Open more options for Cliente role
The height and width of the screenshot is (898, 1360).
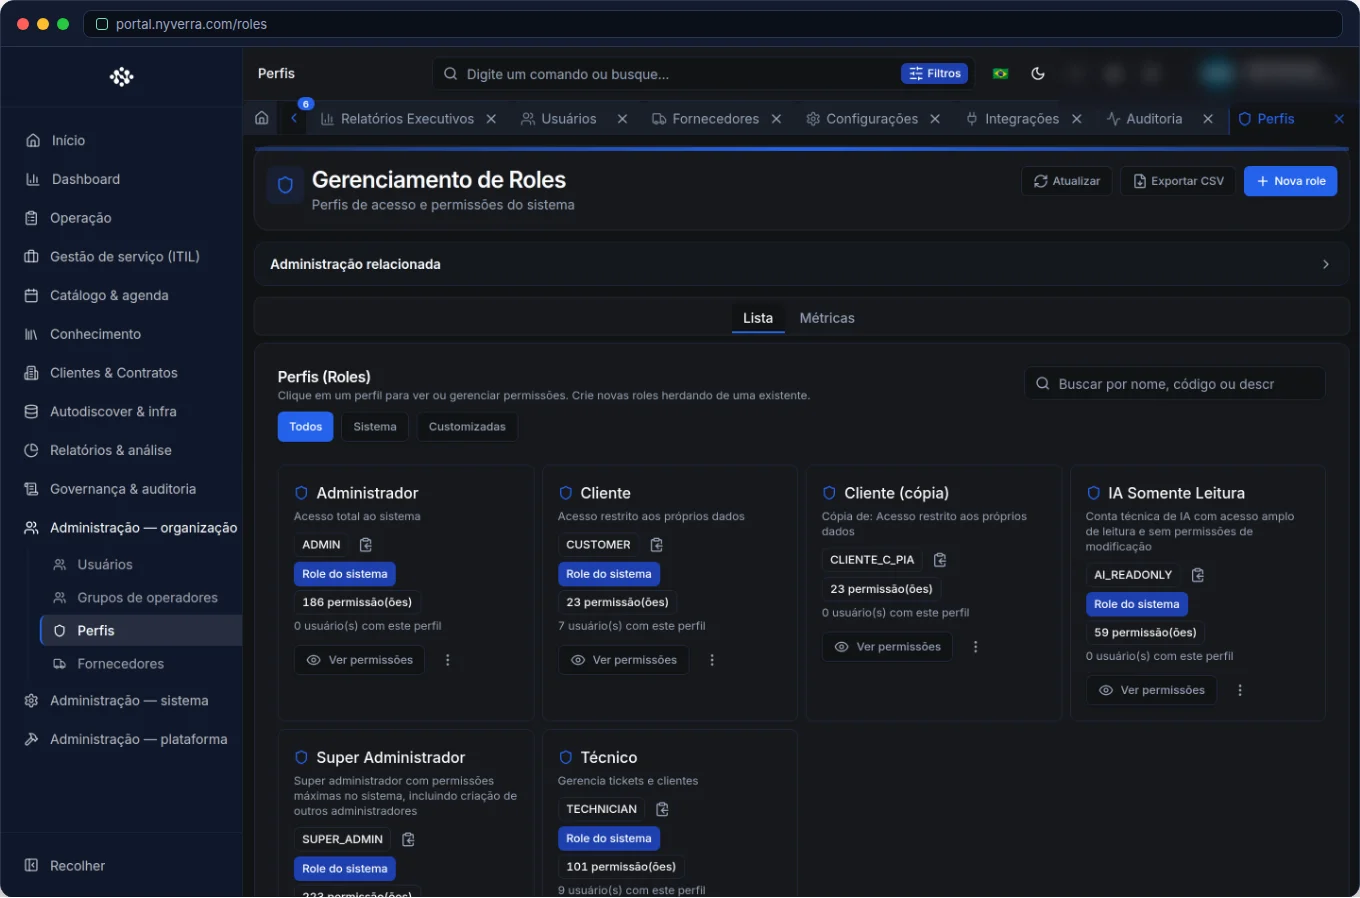point(712,660)
